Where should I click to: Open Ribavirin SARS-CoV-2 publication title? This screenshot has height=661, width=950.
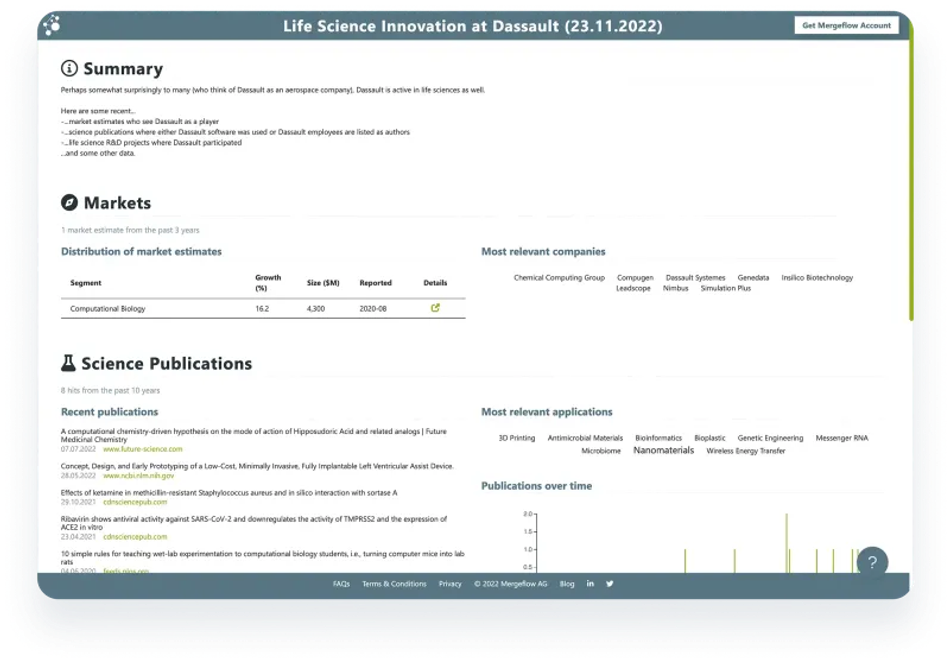254,523
